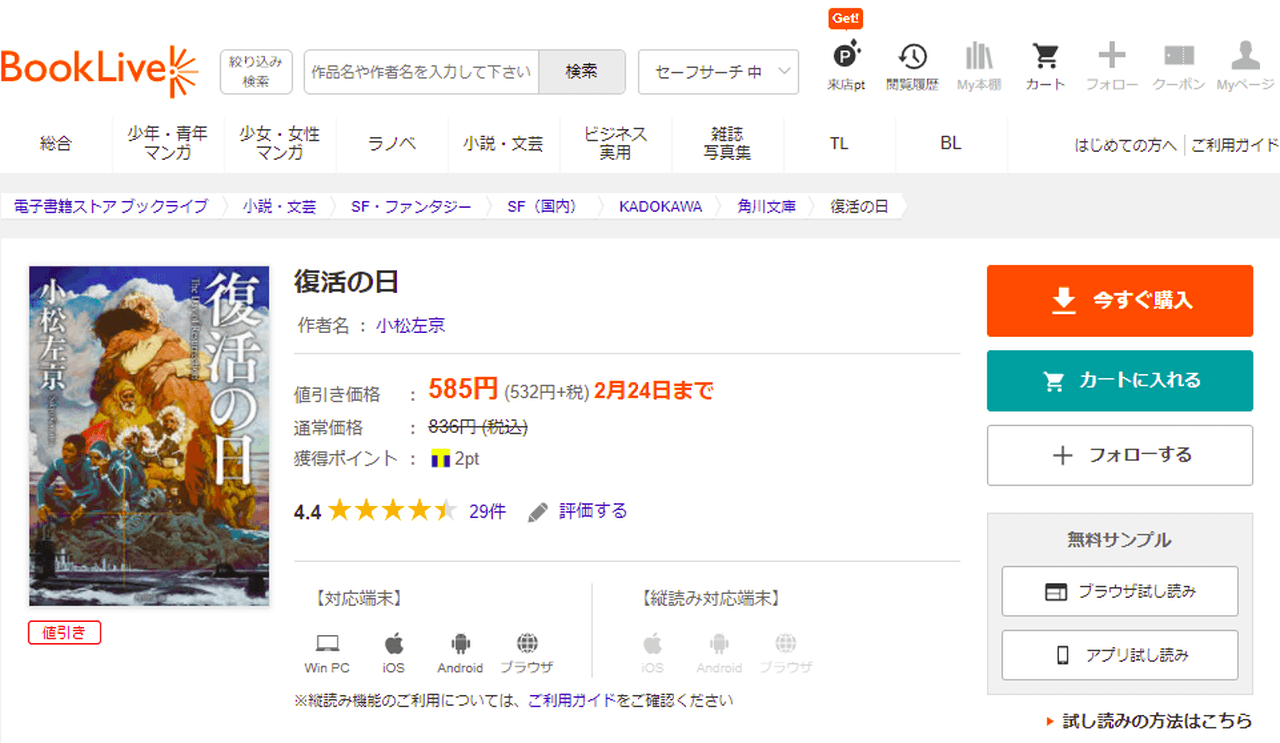
Task: Open author link 小松左京
Action: click(410, 325)
